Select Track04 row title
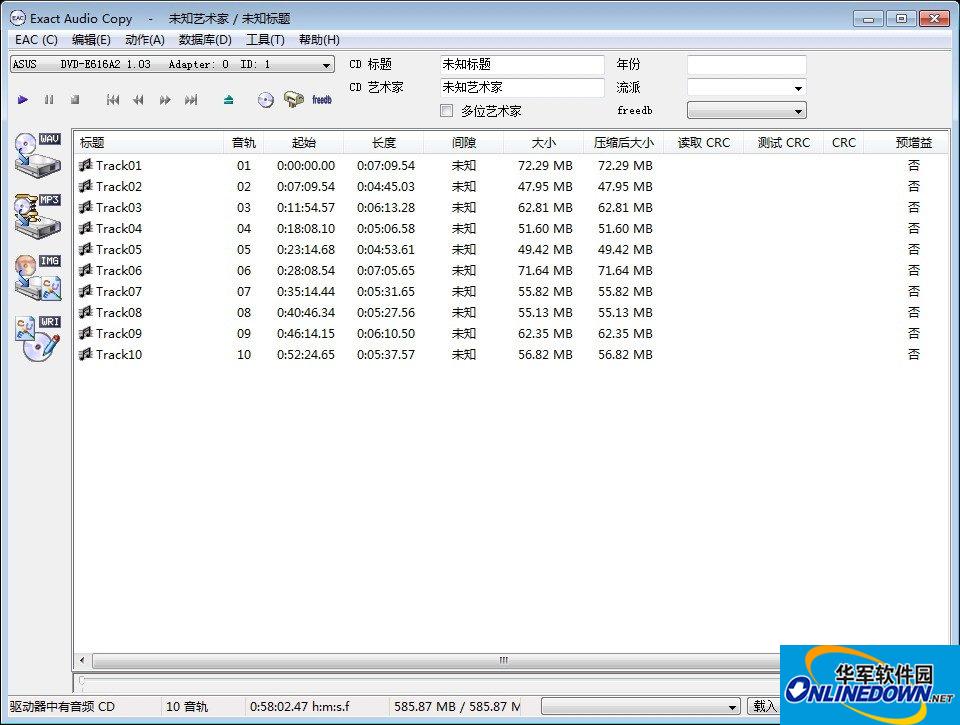 pos(119,228)
